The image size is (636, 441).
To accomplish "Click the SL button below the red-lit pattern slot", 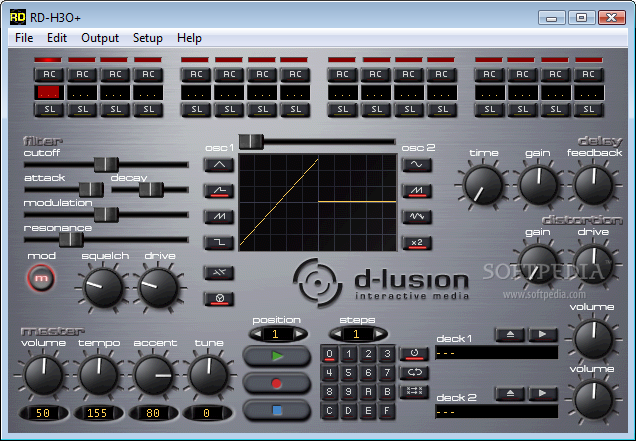I will coord(49,110).
